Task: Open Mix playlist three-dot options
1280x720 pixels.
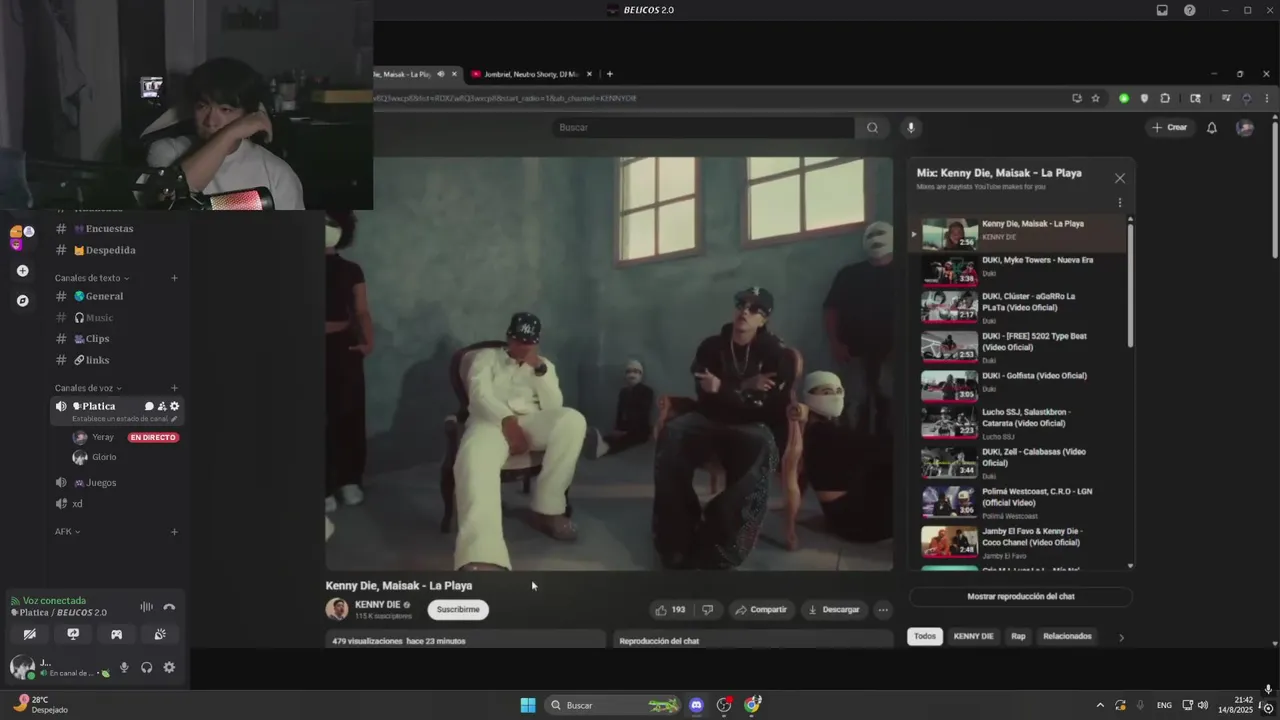Action: (1119, 202)
